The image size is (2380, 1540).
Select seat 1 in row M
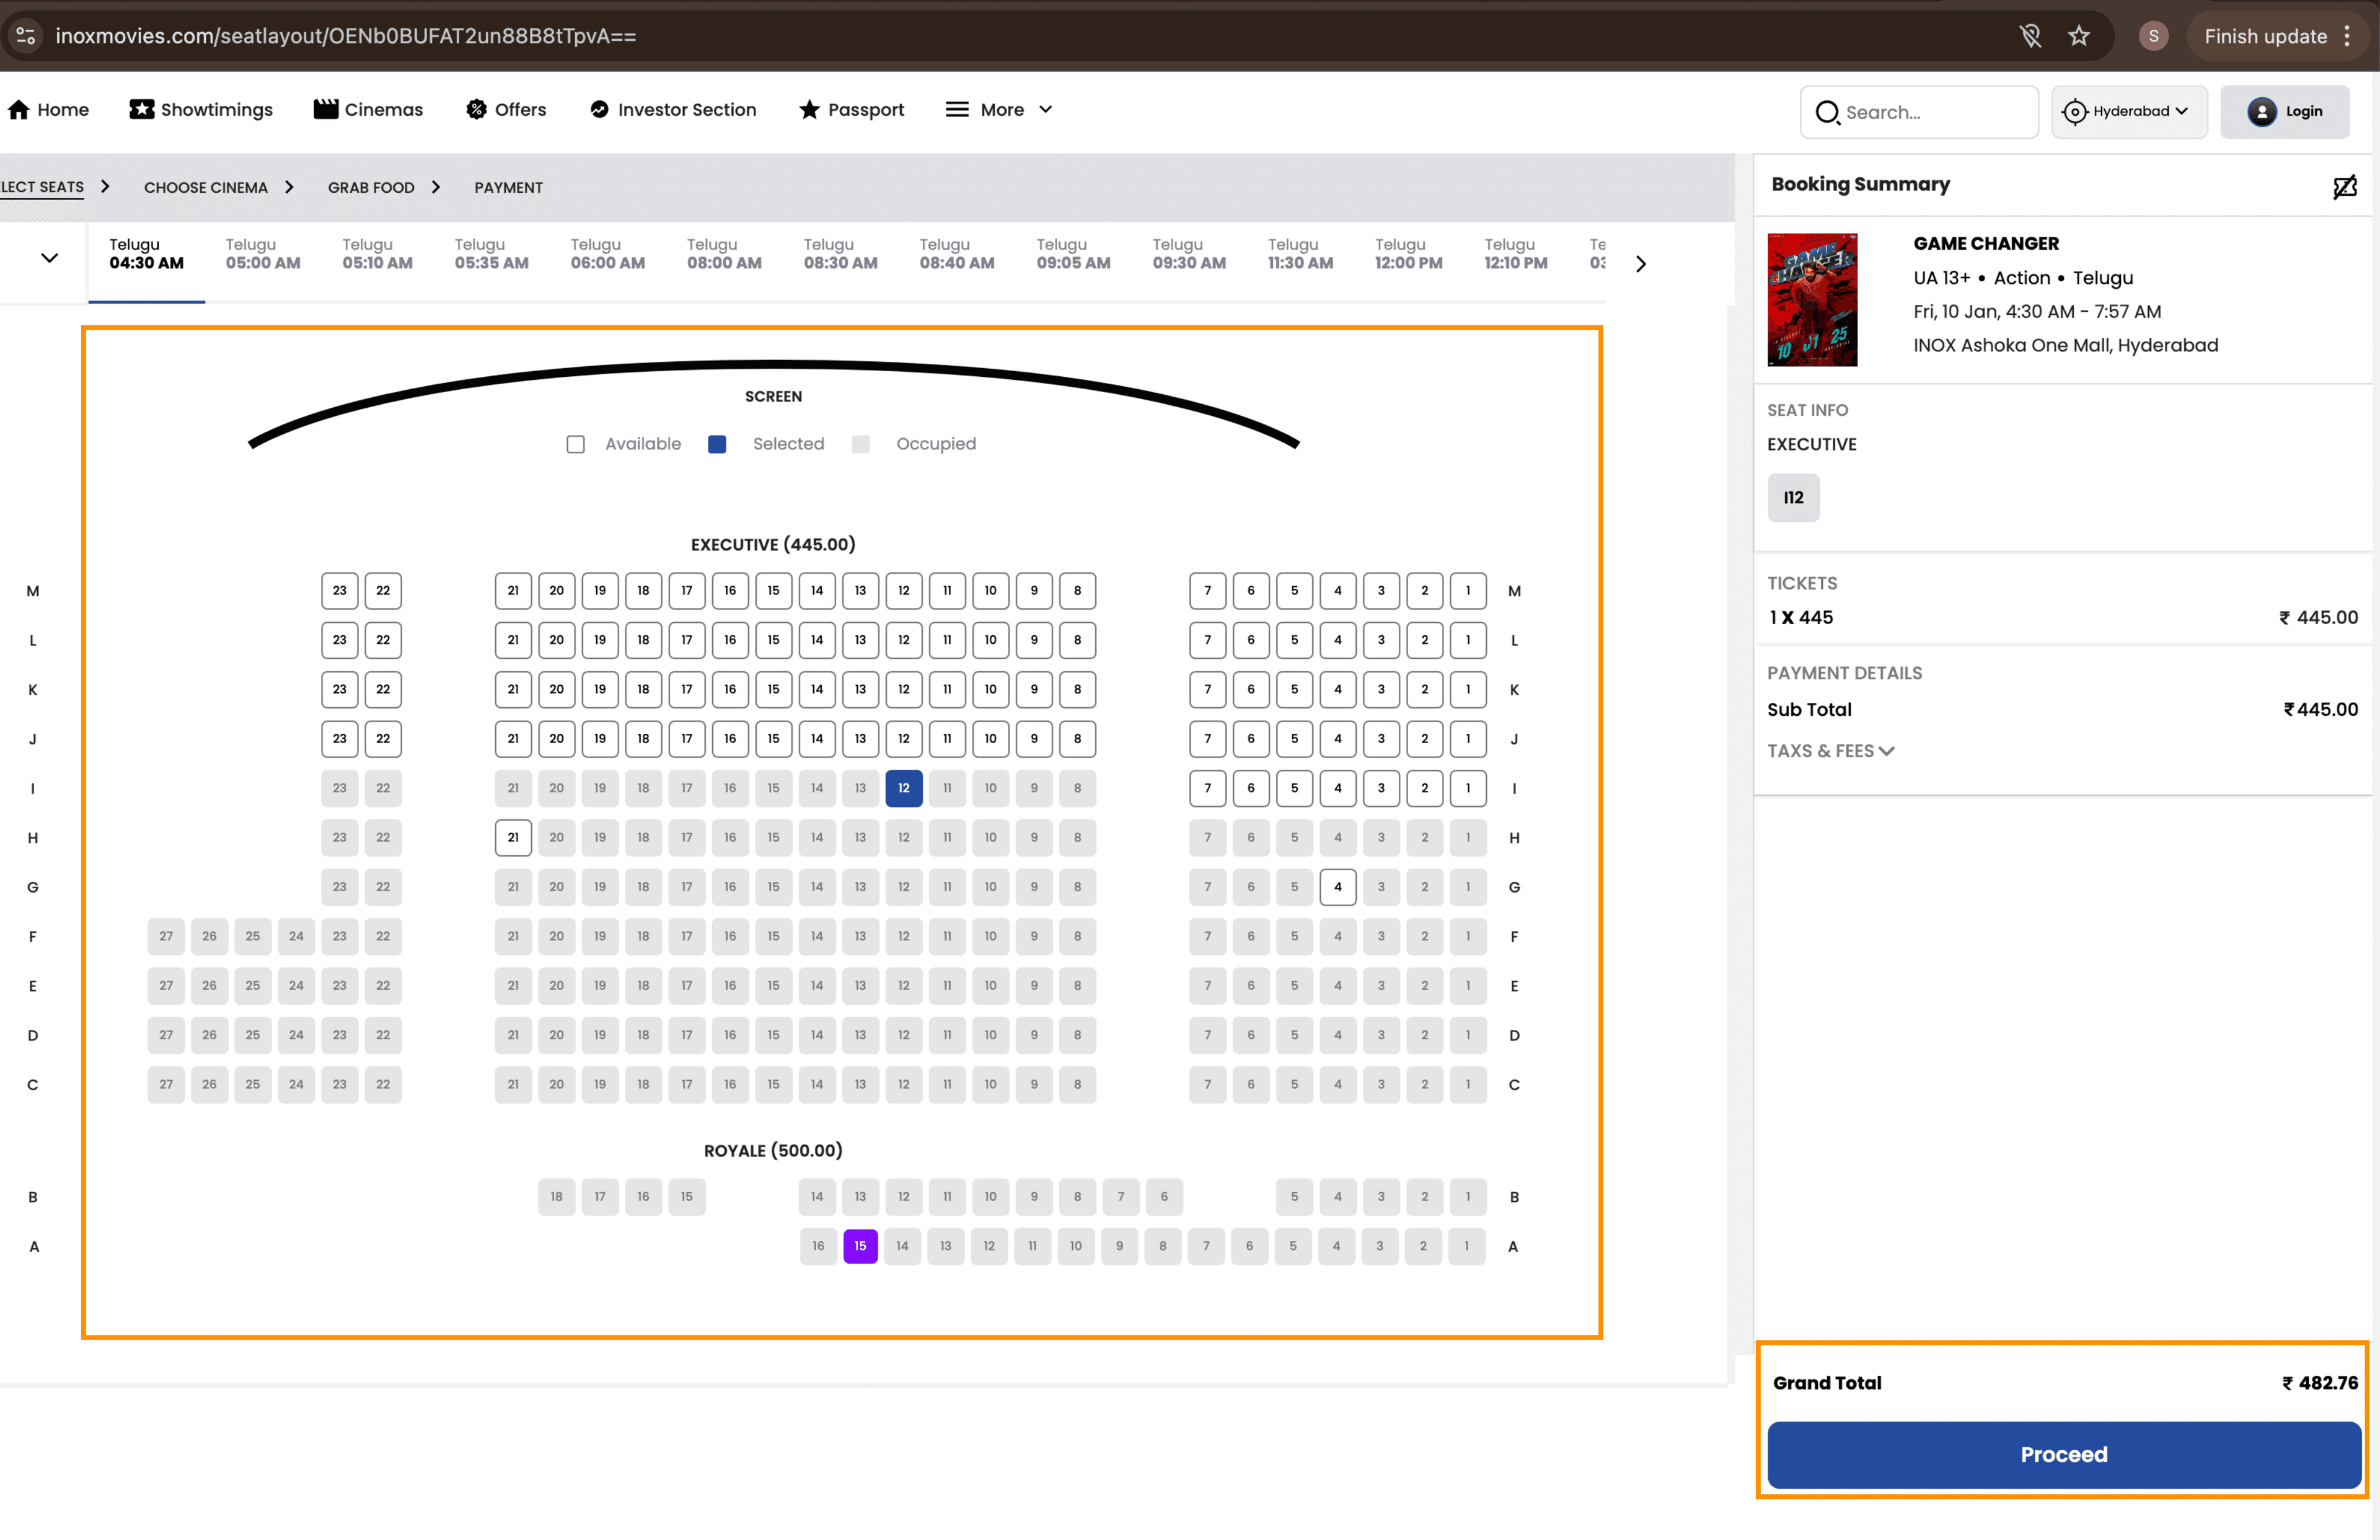coord(1468,591)
